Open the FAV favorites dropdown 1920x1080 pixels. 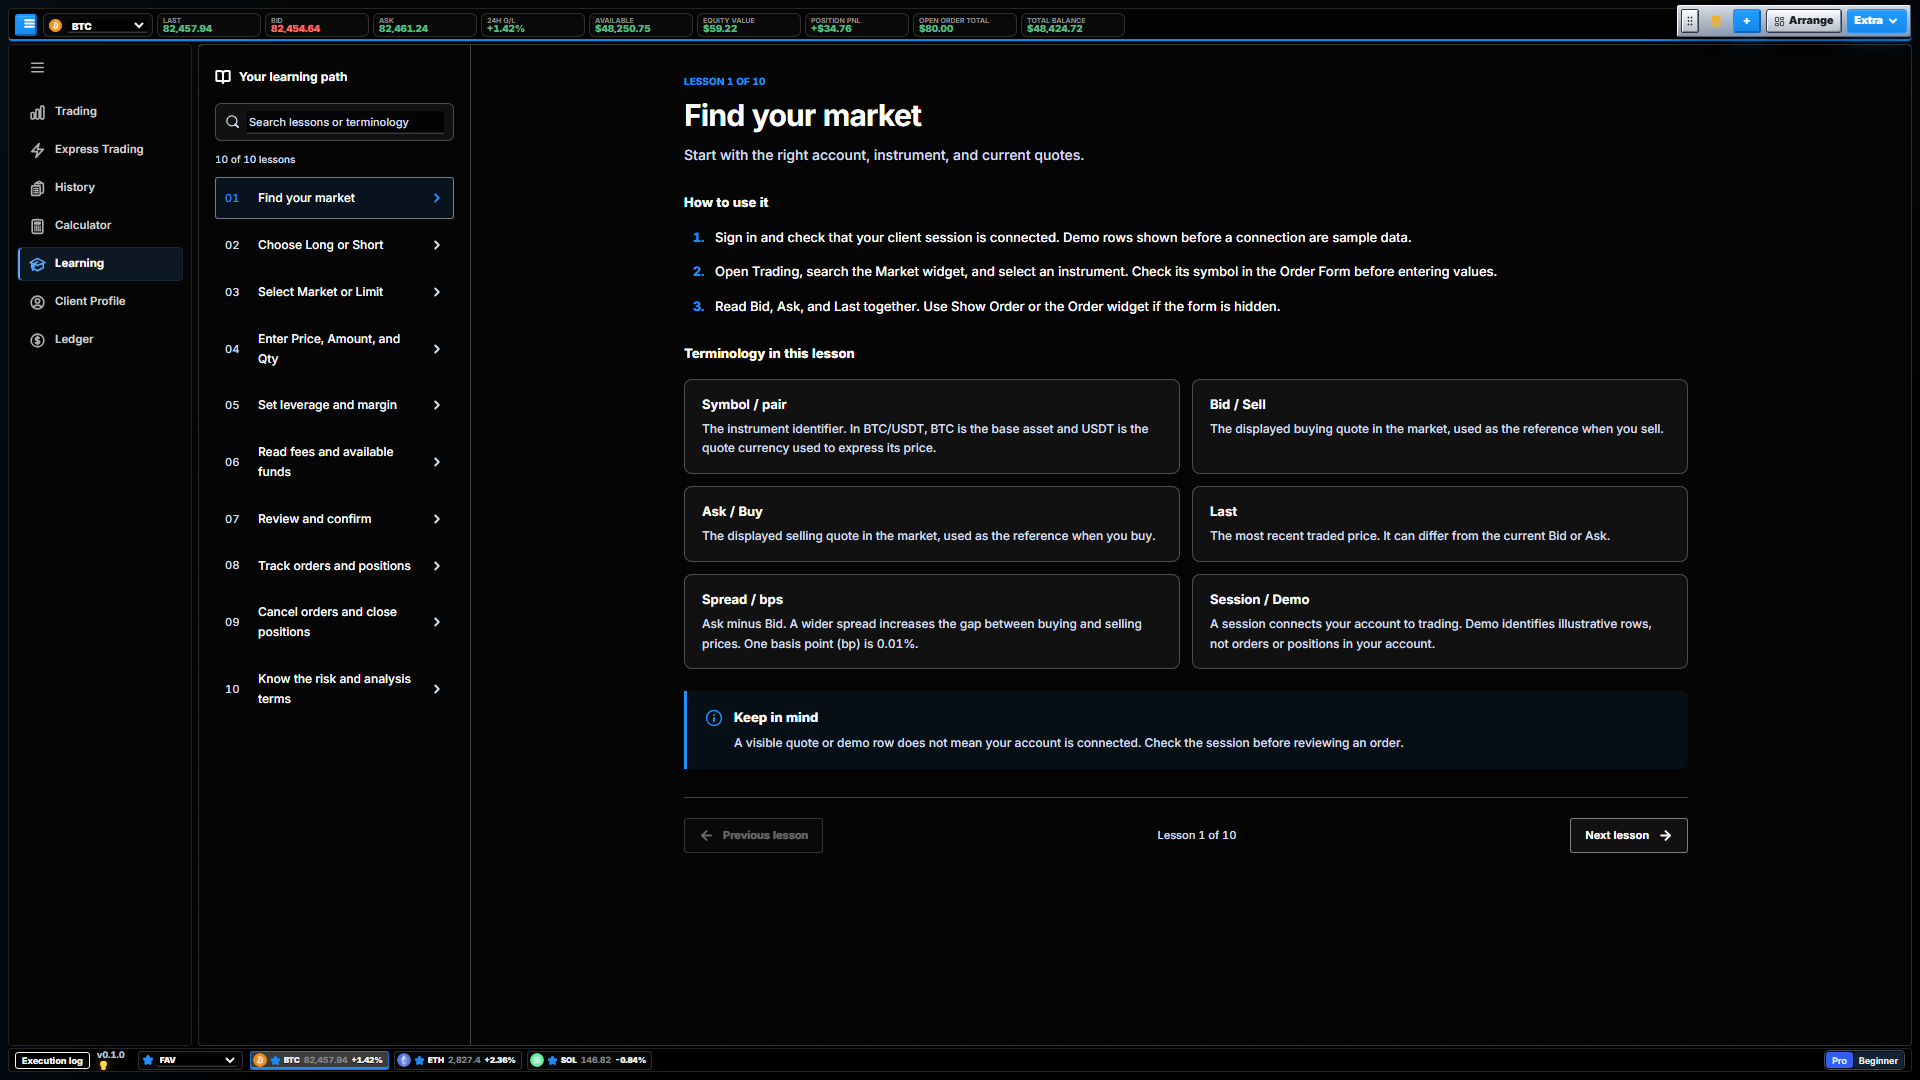coord(190,1060)
